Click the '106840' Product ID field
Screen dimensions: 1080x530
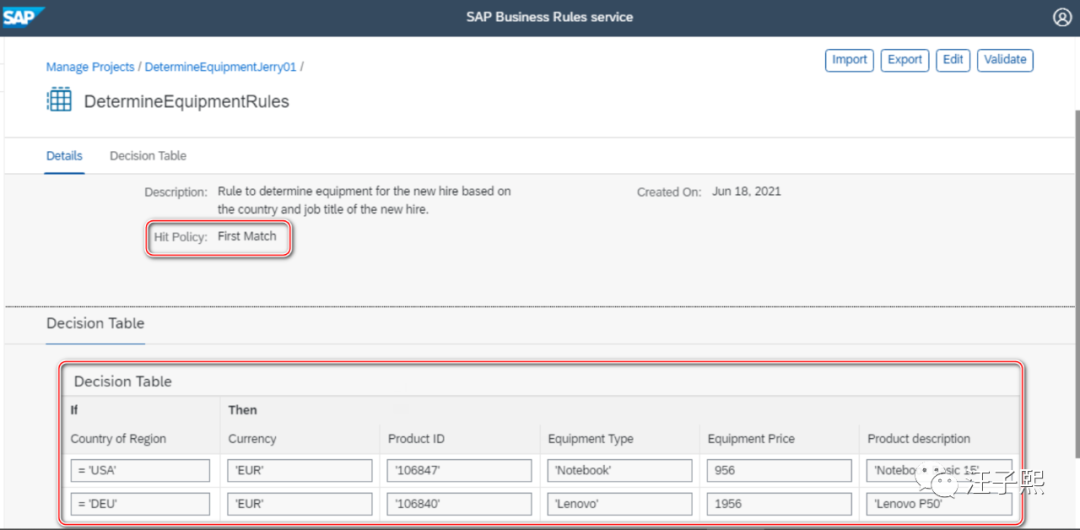(x=459, y=504)
